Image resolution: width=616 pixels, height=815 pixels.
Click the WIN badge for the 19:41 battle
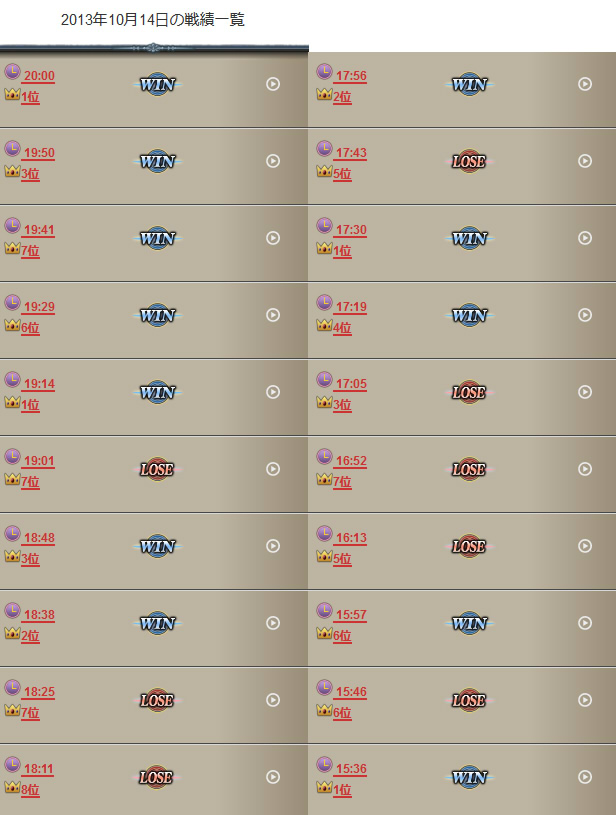click(x=158, y=239)
